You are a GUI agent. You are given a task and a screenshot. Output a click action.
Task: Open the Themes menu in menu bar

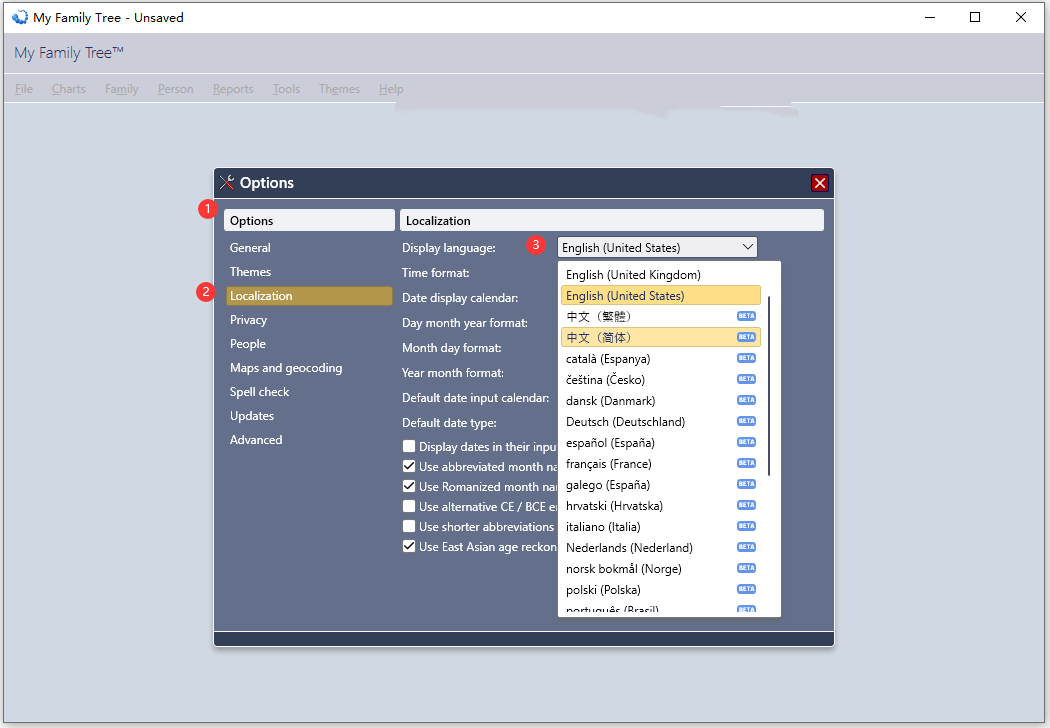pyautogui.click(x=340, y=89)
